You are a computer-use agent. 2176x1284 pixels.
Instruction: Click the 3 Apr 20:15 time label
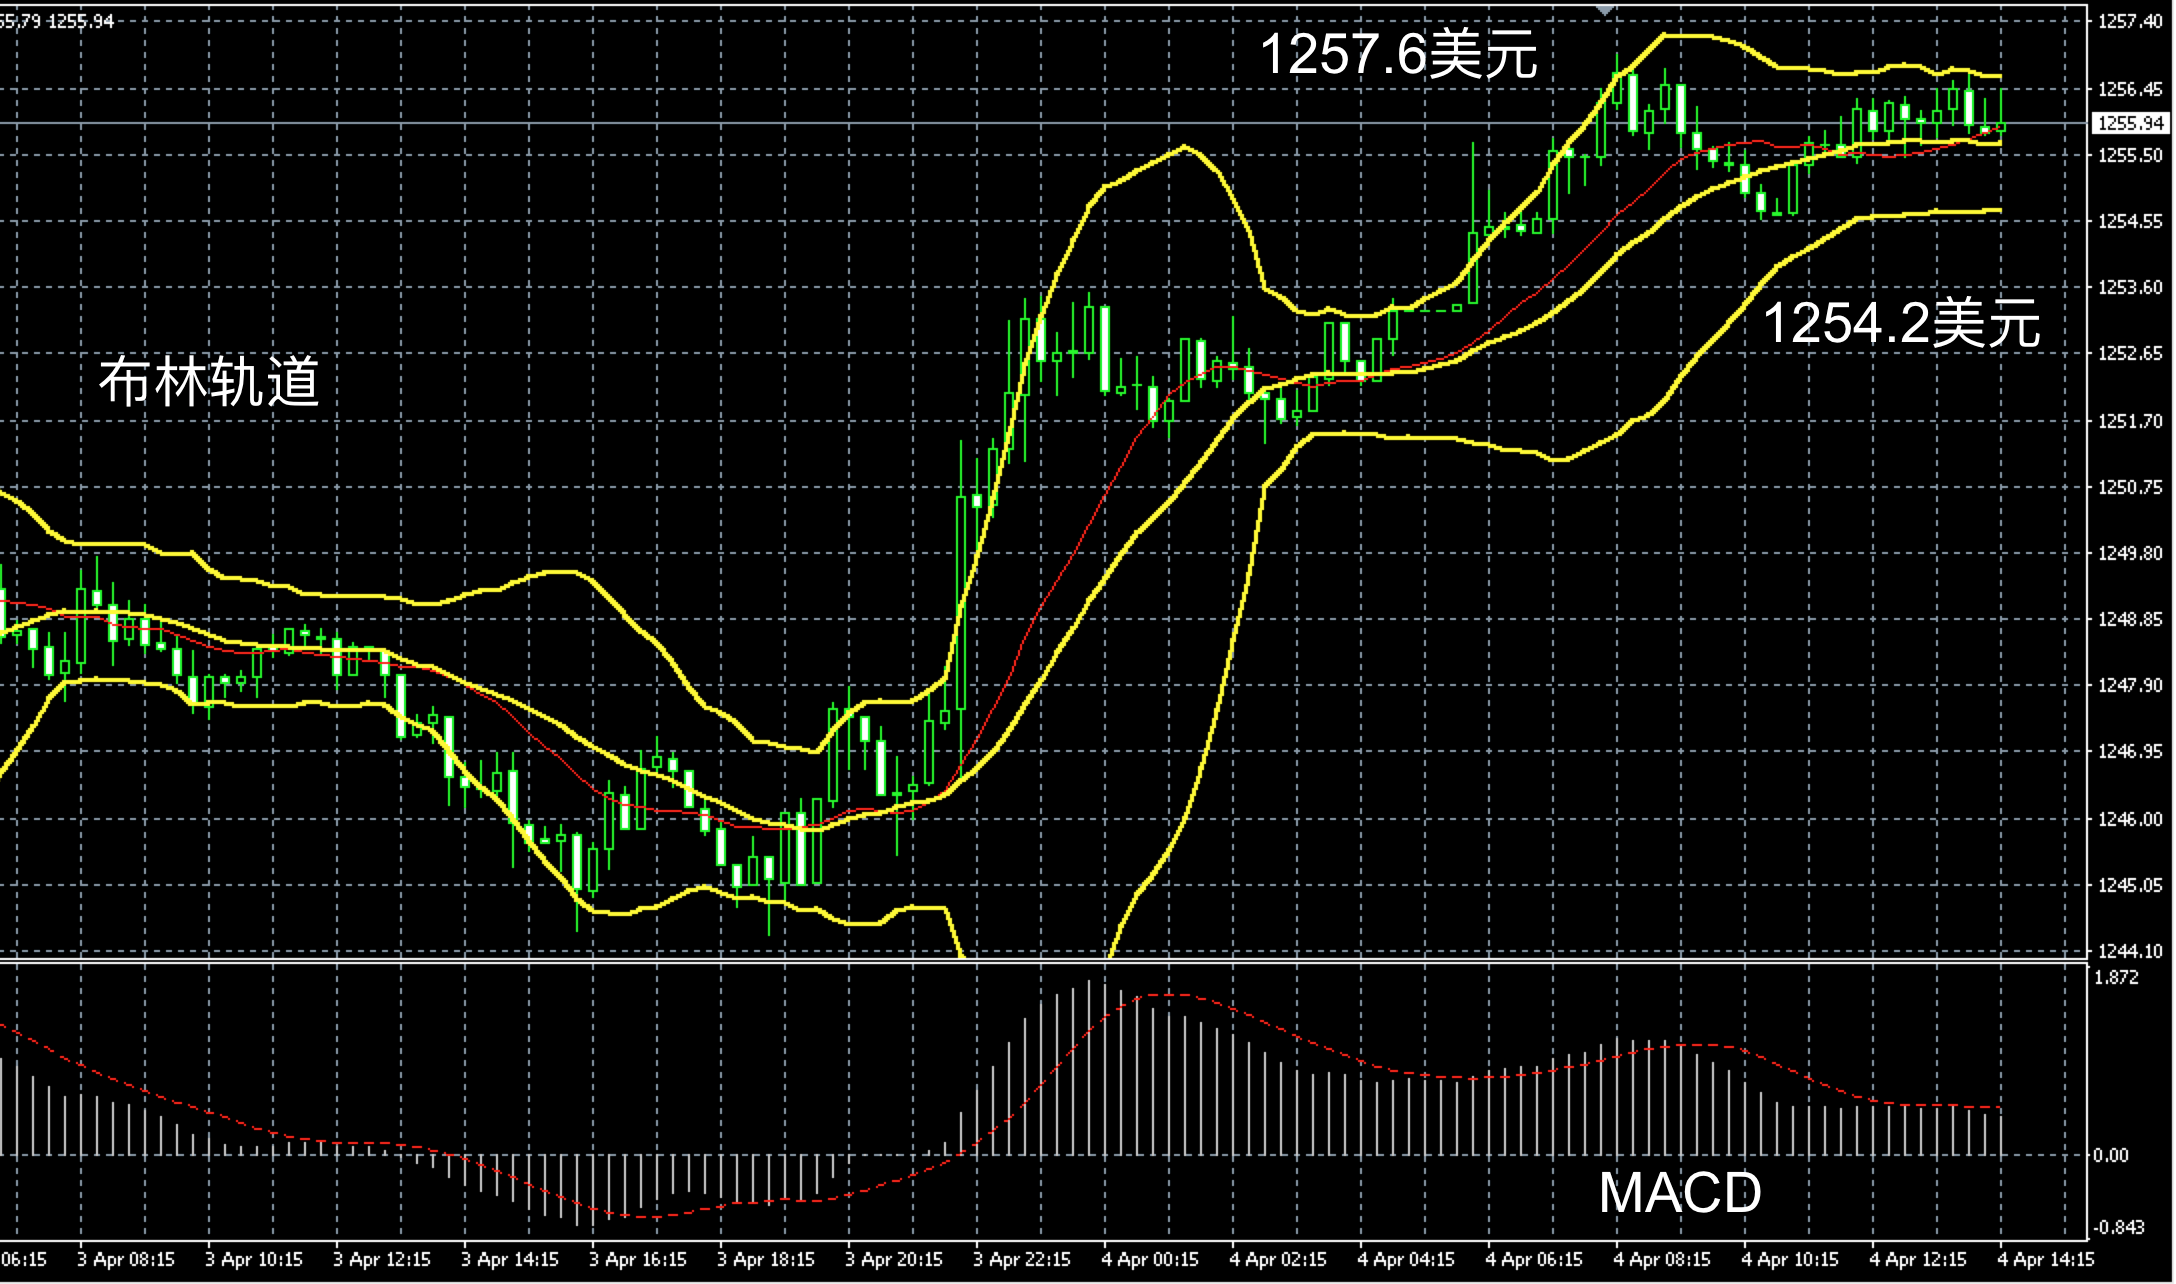893,1259
